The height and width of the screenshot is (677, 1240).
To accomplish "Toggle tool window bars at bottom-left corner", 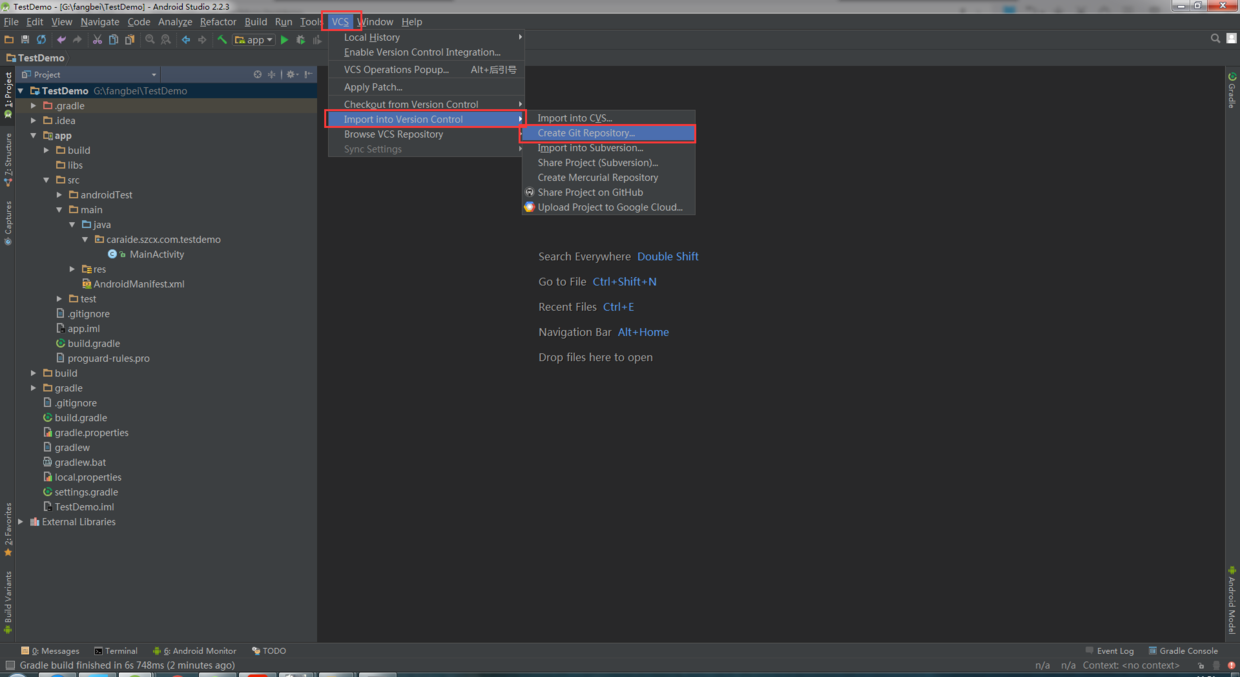I will coord(10,665).
